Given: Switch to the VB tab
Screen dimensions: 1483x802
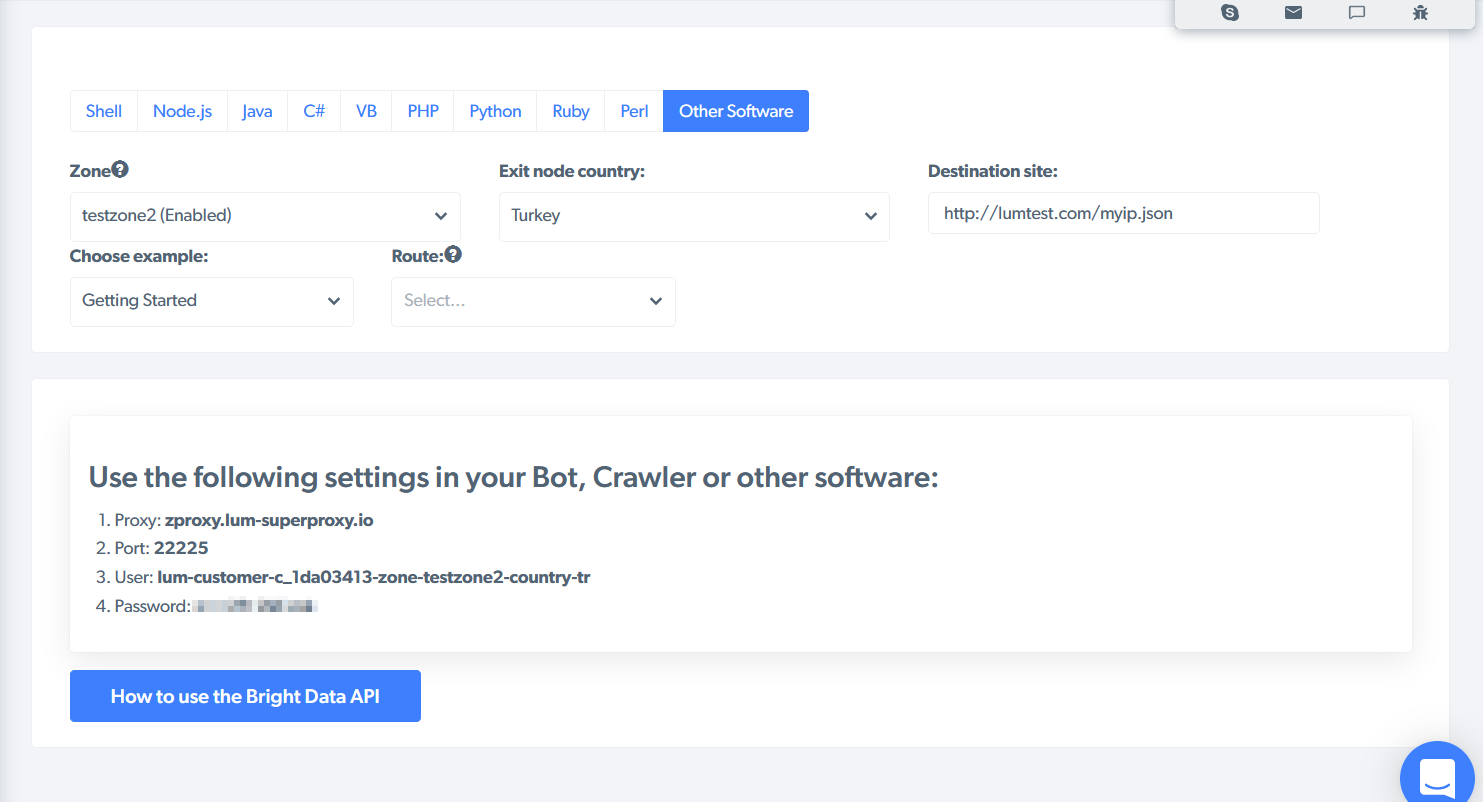Looking at the screenshot, I should click(366, 111).
